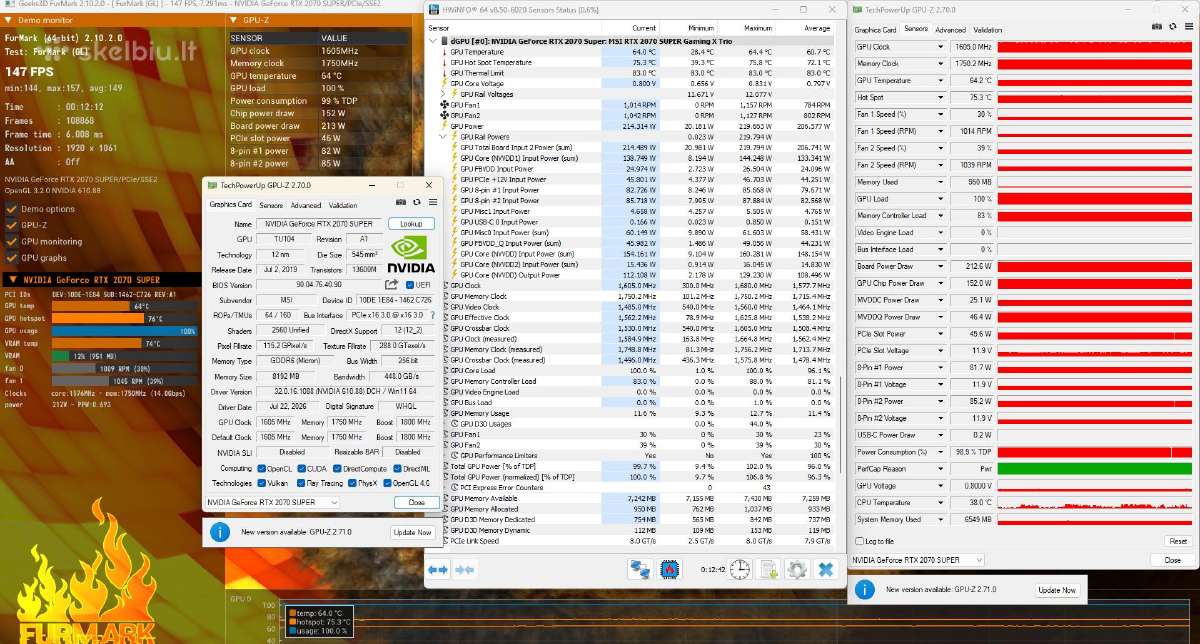
Task: Reset the HWiNFO clock timer icon
Action: 739,569
